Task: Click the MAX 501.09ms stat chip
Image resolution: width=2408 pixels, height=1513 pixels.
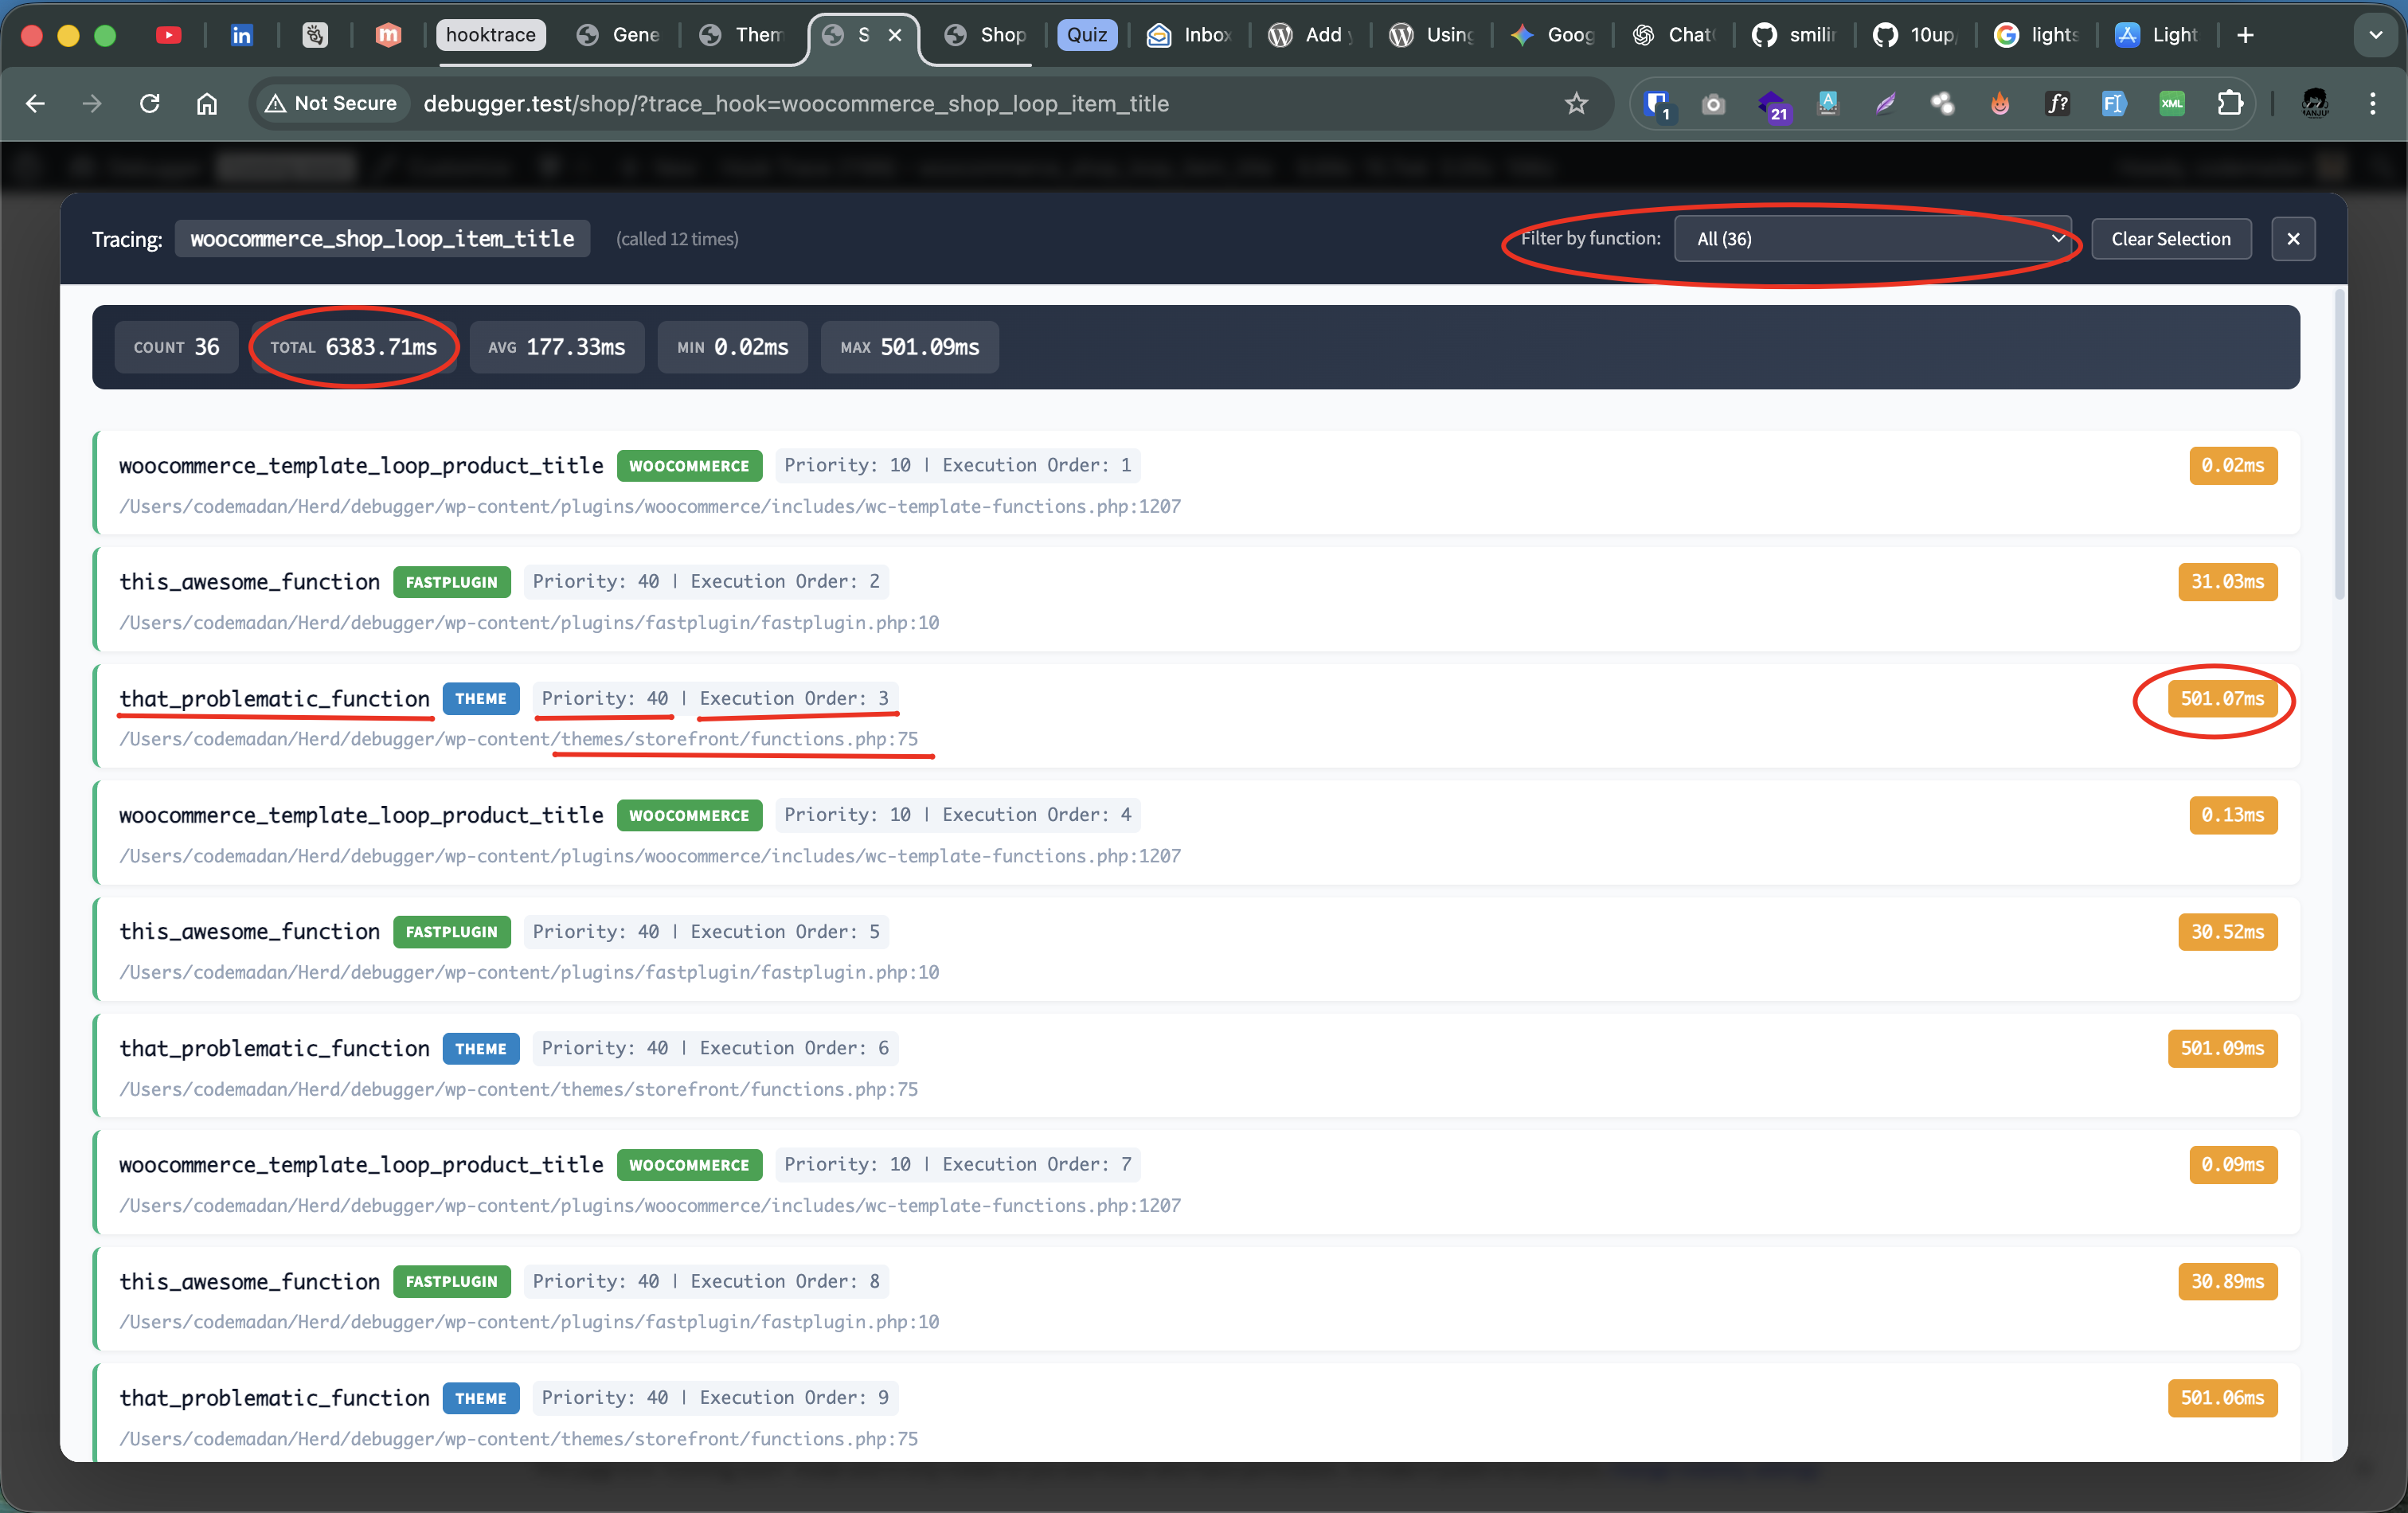Action: [x=909, y=347]
